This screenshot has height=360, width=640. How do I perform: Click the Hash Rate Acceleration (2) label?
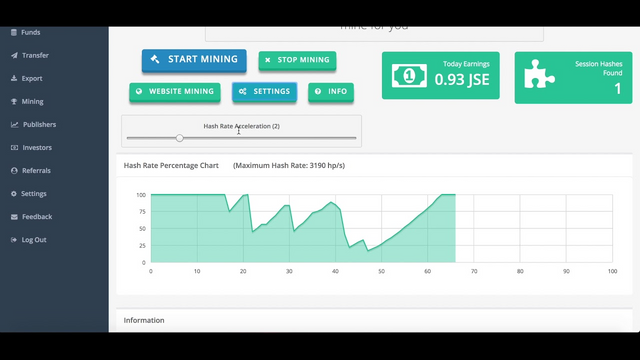tap(242, 126)
